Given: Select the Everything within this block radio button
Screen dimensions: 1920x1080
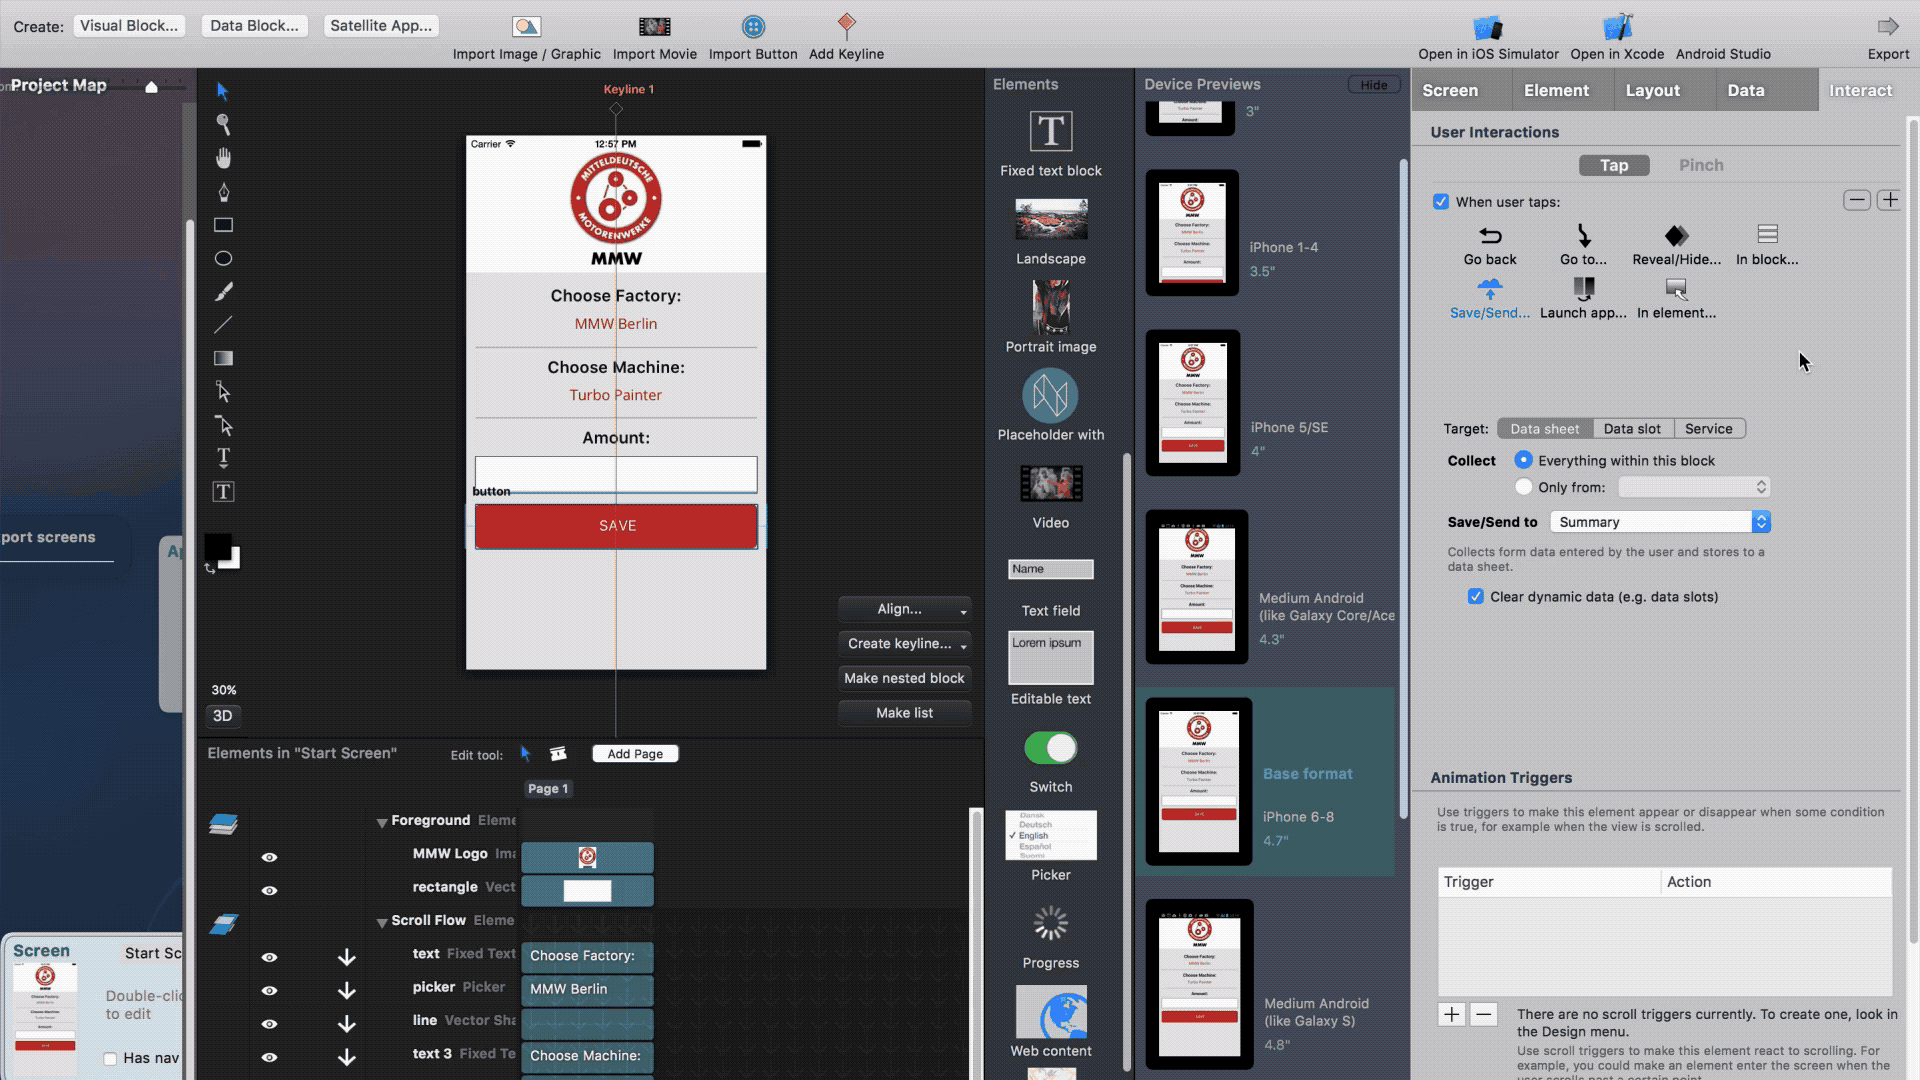Looking at the screenshot, I should click(x=1523, y=460).
